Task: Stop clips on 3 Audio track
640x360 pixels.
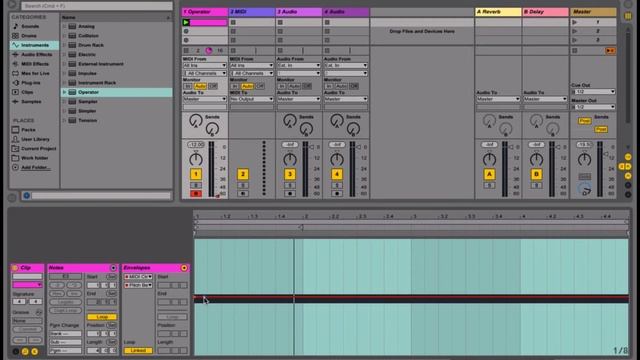Action: point(280,51)
